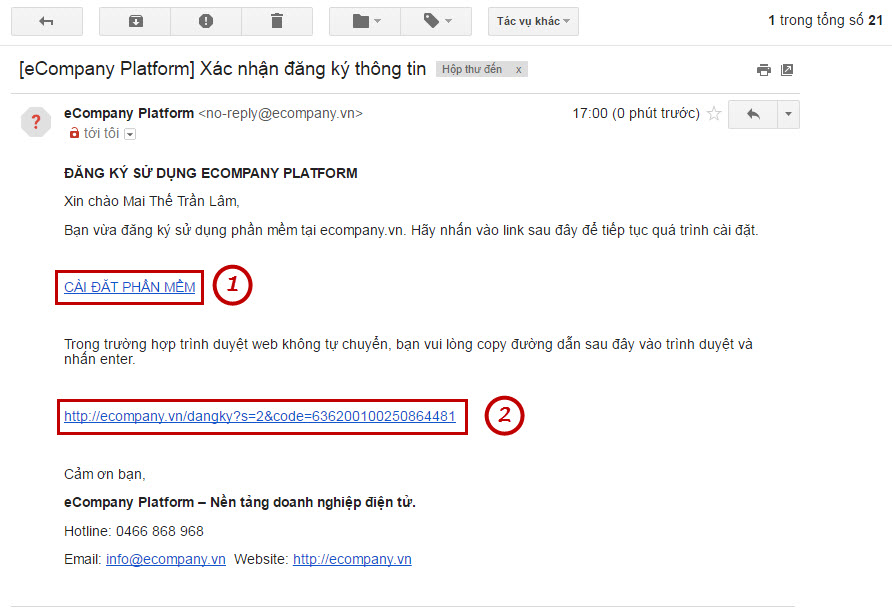Click the red lock security icon

pos(74,133)
